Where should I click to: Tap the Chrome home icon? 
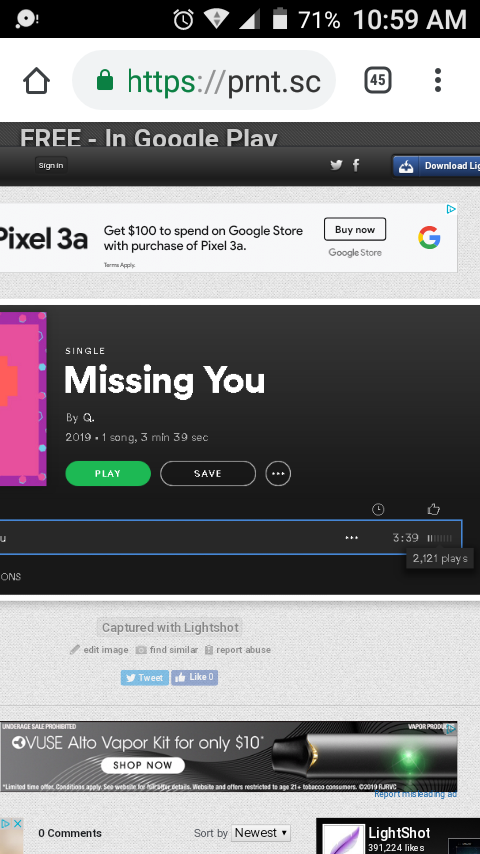(x=37, y=81)
